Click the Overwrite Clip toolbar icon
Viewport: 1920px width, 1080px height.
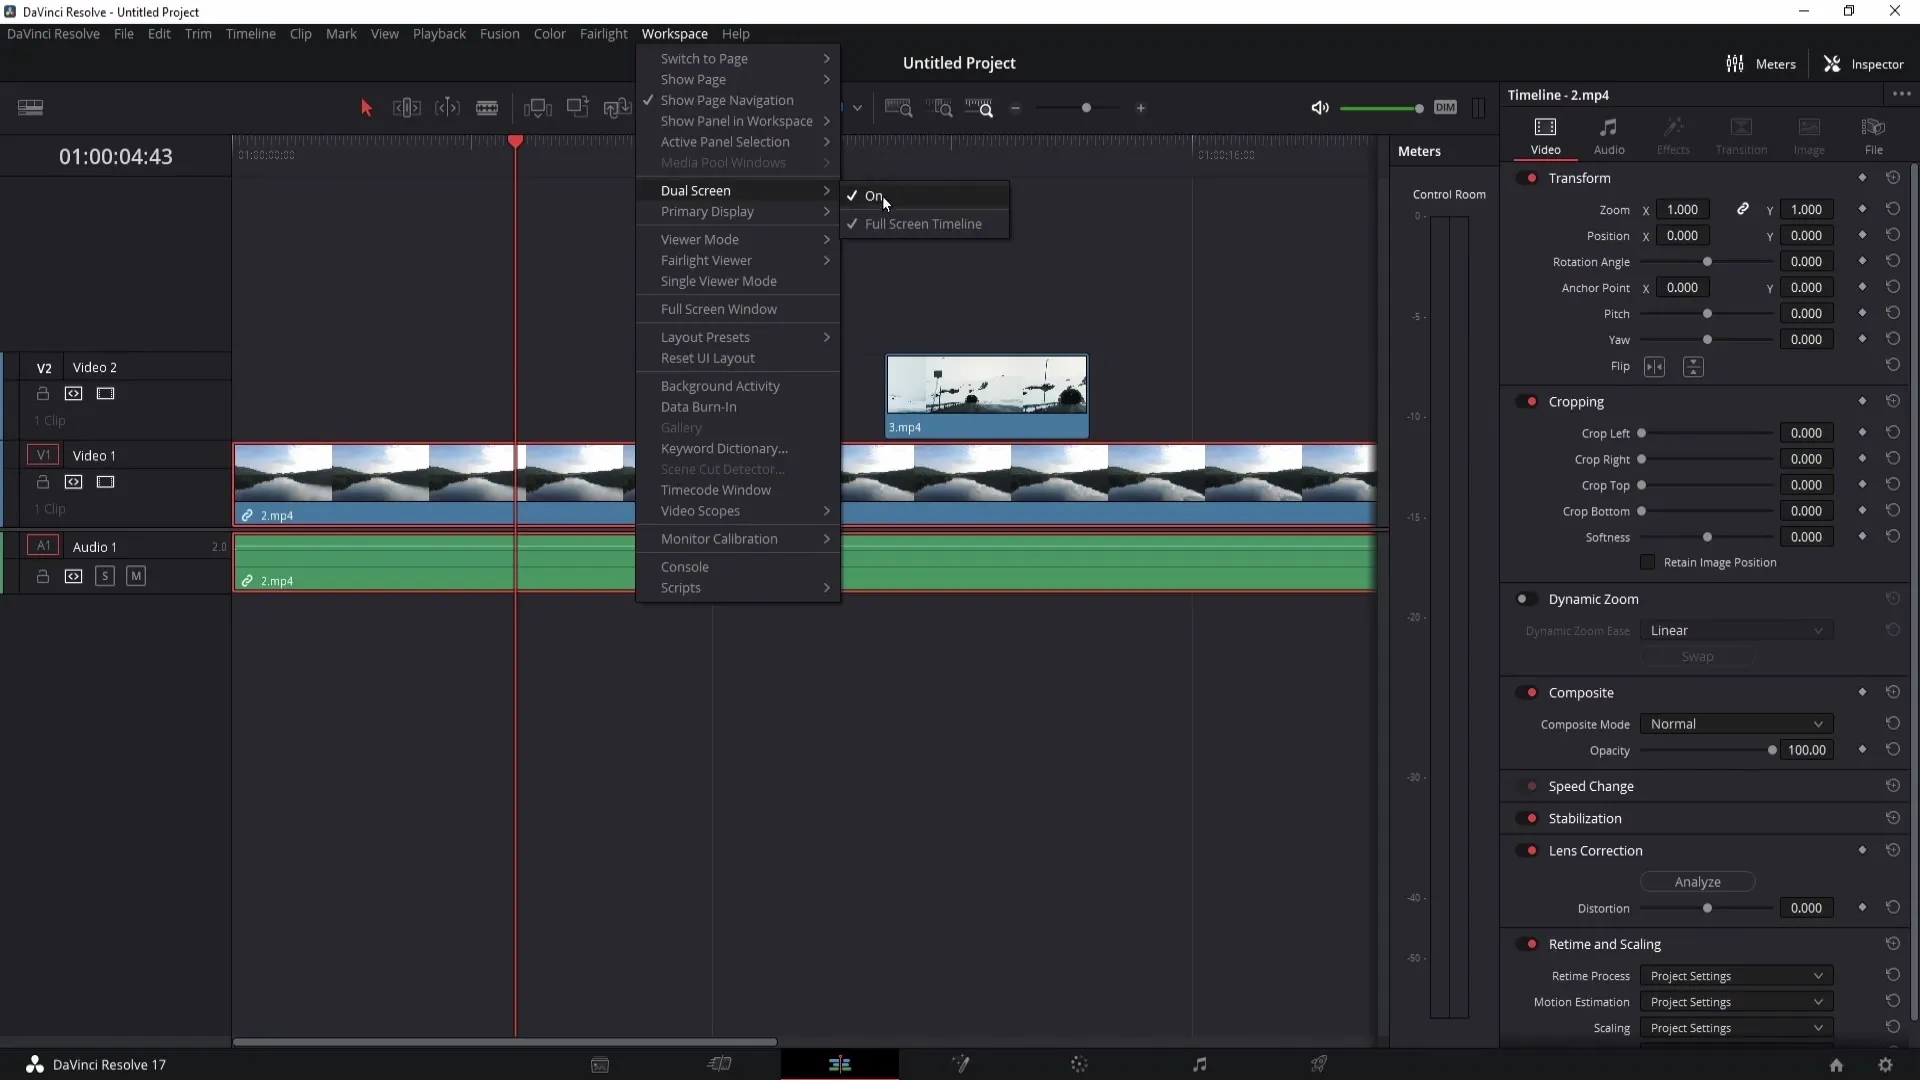pyautogui.click(x=578, y=108)
